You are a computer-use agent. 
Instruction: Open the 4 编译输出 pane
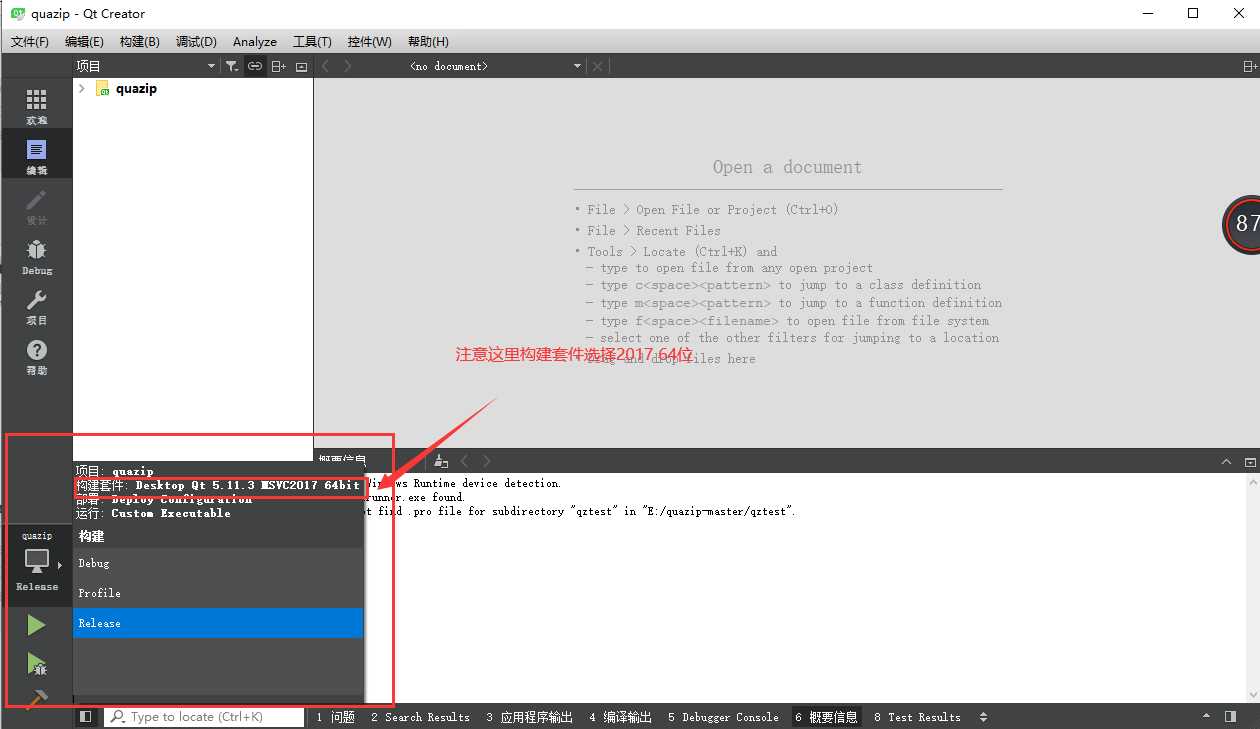[x=620, y=717]
